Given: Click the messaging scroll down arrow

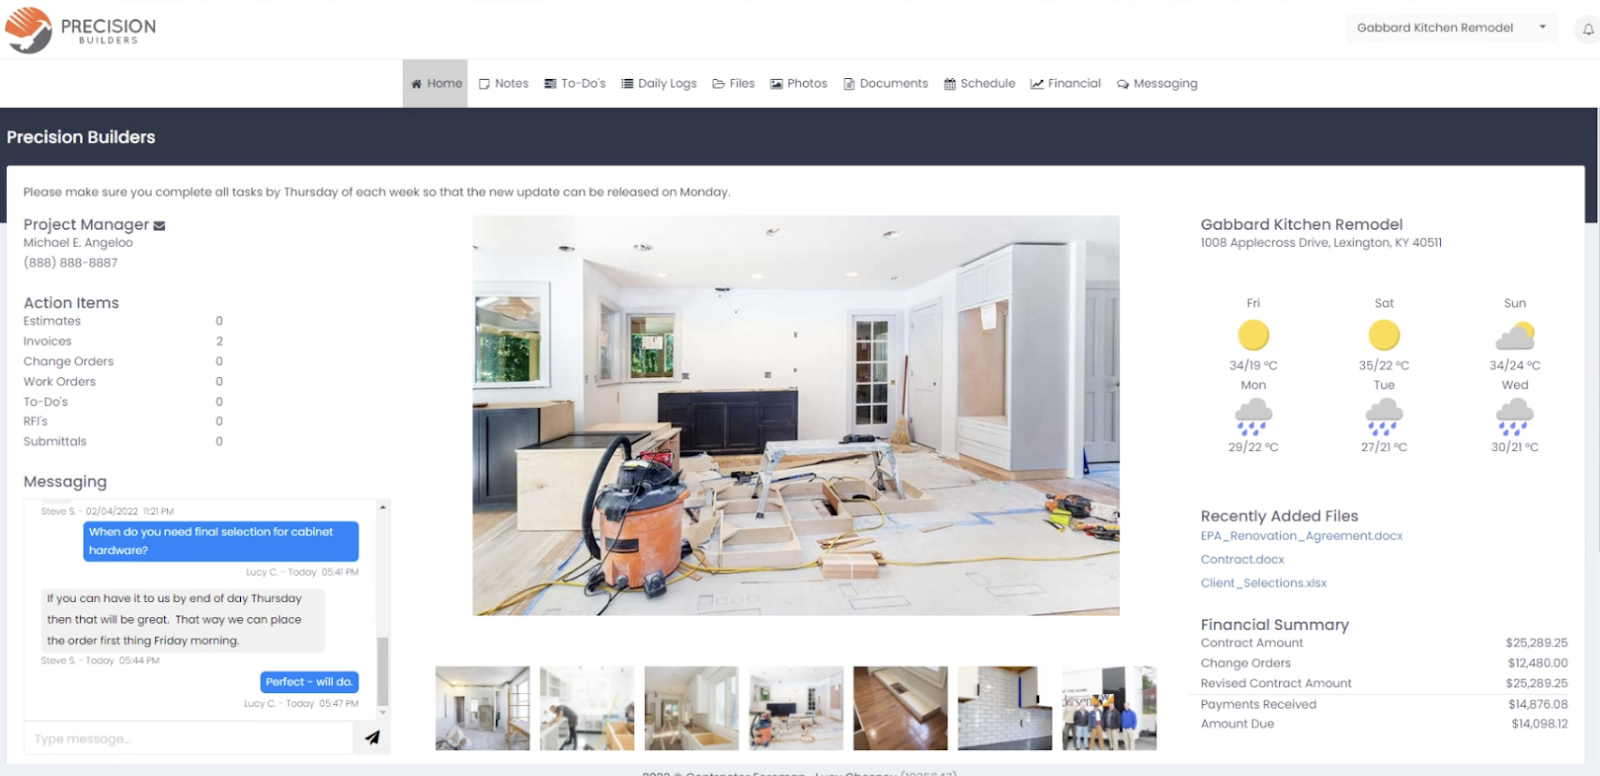Looking at the screenshot, I should (382, 712).
